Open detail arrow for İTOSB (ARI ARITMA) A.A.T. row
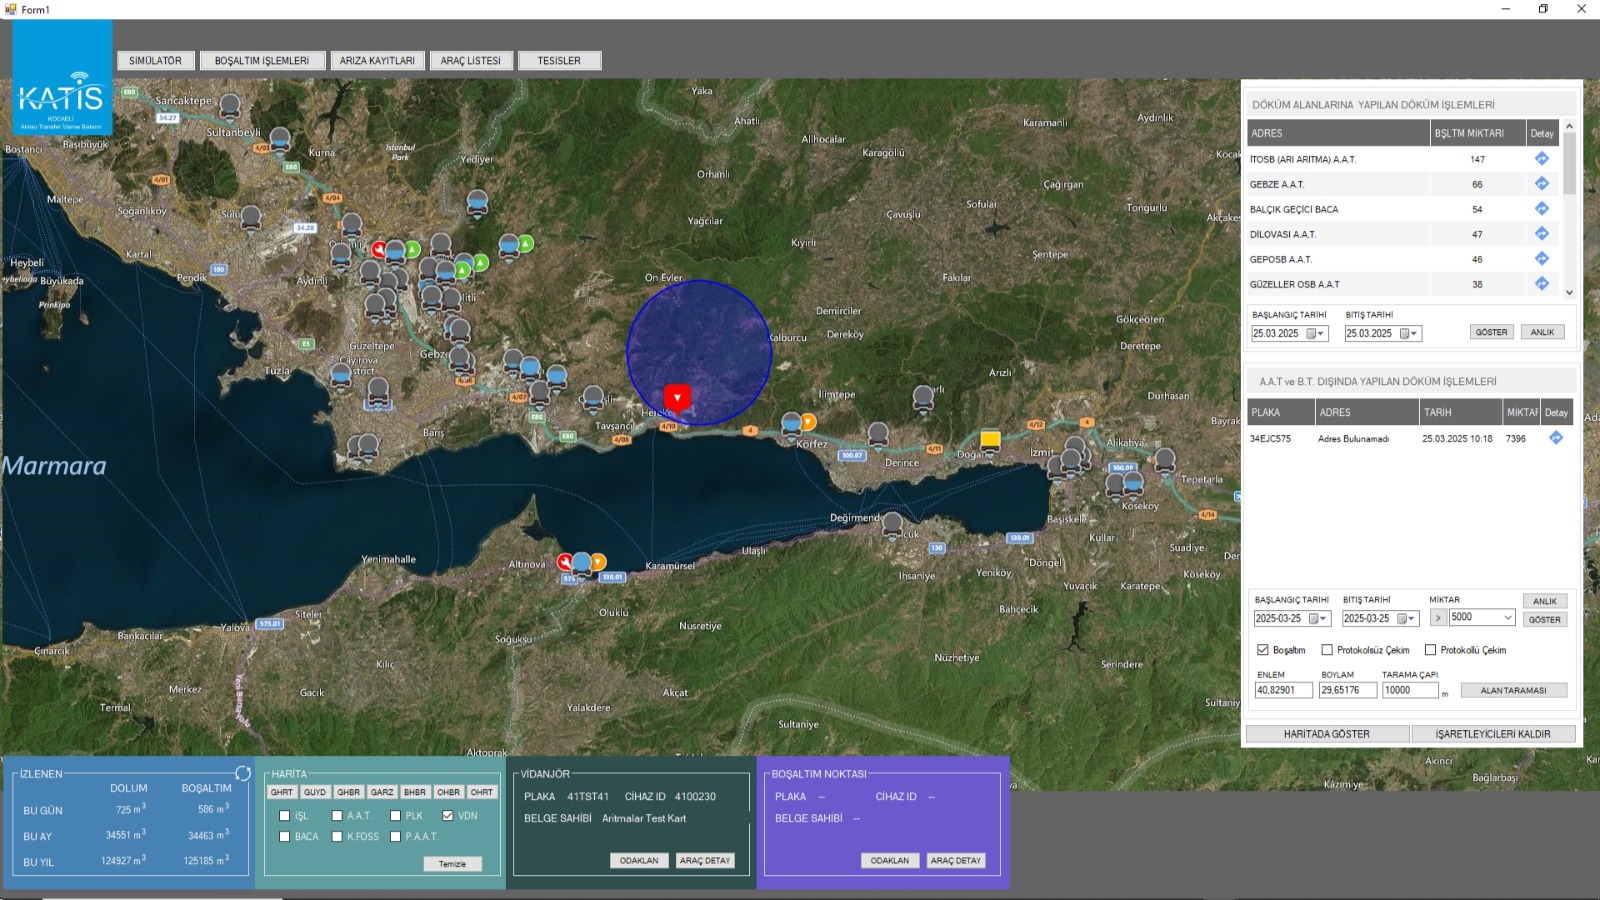Image resolution: width=1600 pixels, height=900 pixels. [x=1541, y=158]
